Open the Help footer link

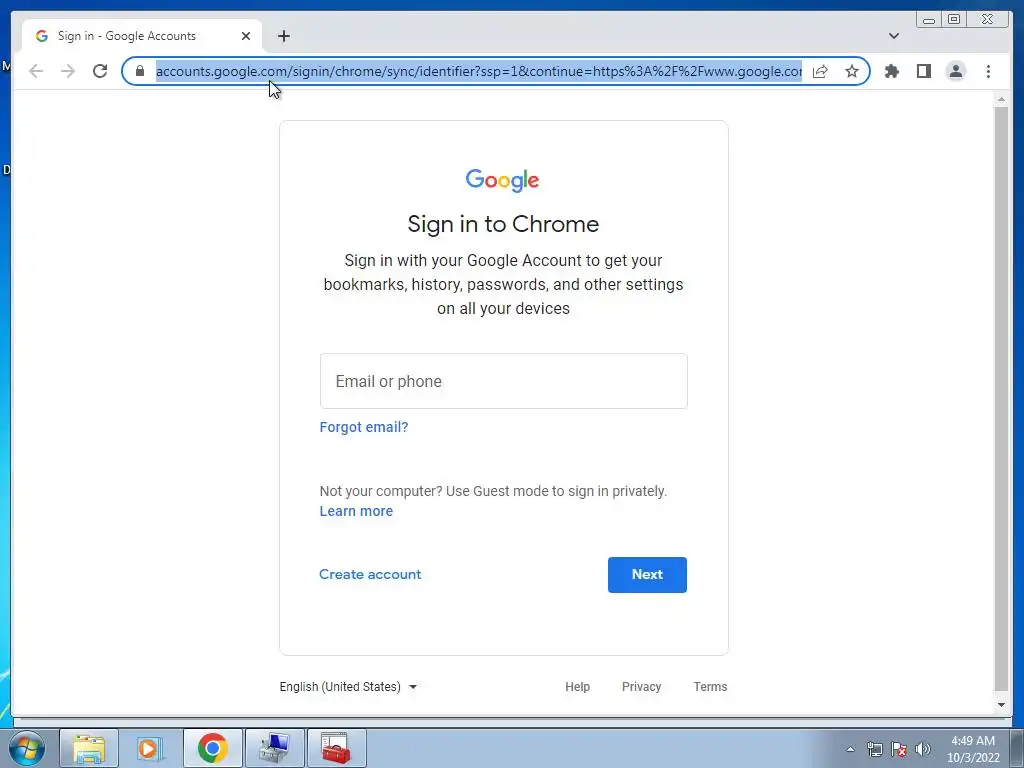tap(577, 687)
